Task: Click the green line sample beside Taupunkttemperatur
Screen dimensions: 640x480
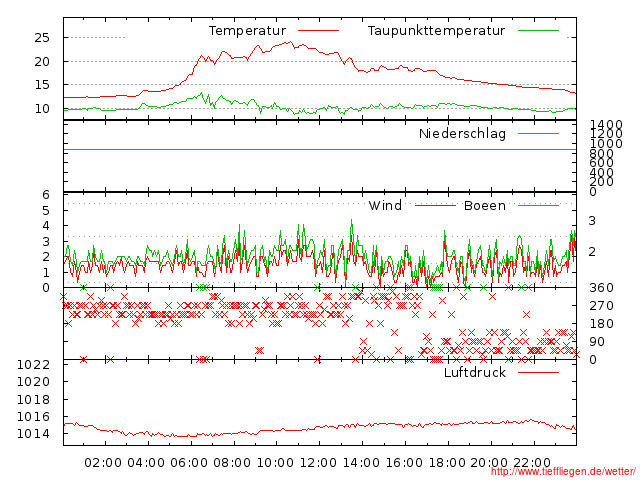Action: [x=539, y=31]
